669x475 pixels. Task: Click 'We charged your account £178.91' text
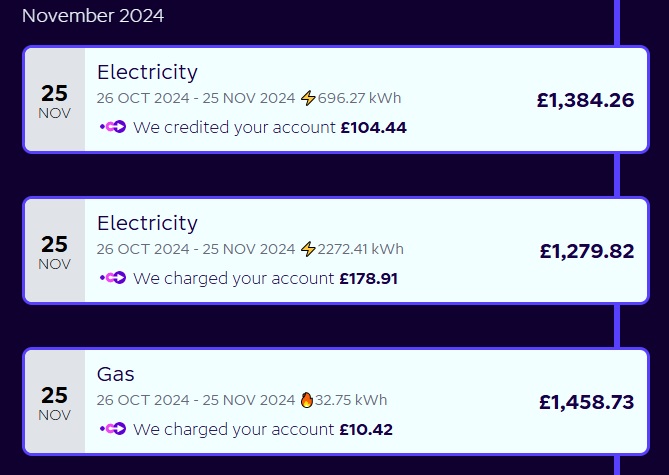tap(265, 279)
